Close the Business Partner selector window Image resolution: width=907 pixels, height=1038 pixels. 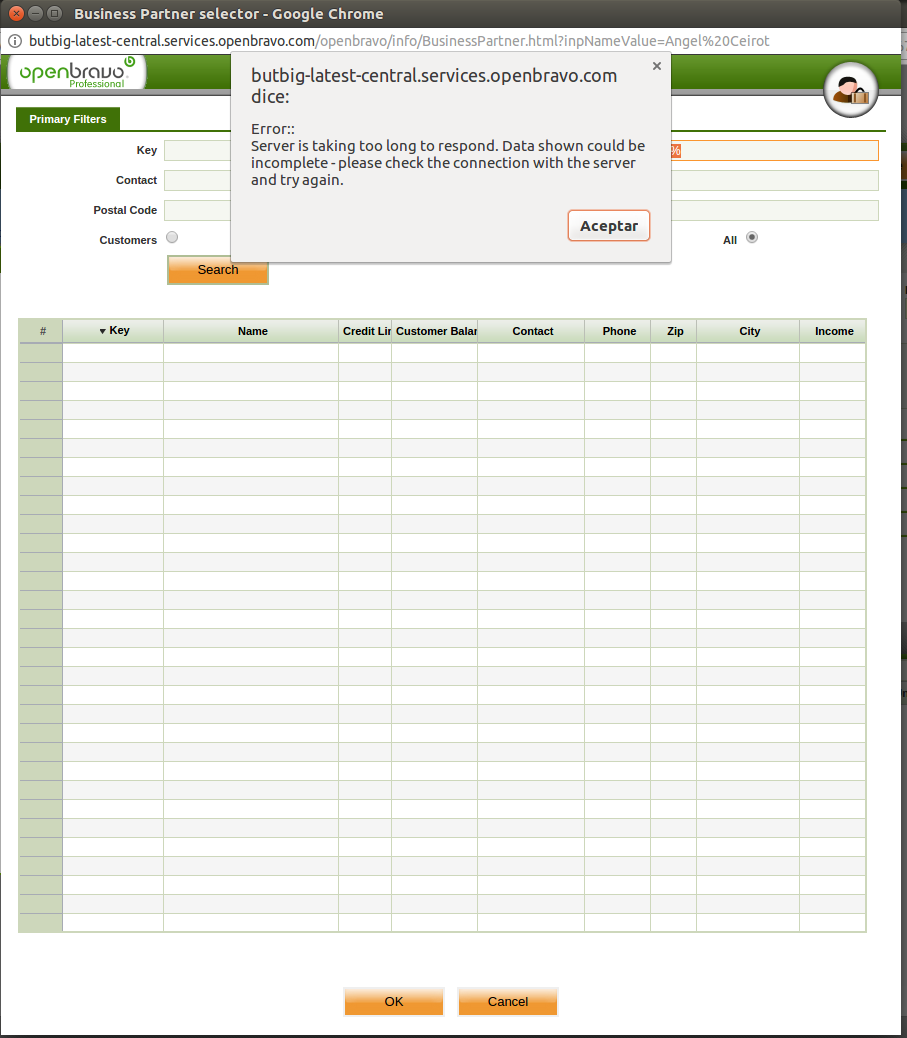point(17,13)
